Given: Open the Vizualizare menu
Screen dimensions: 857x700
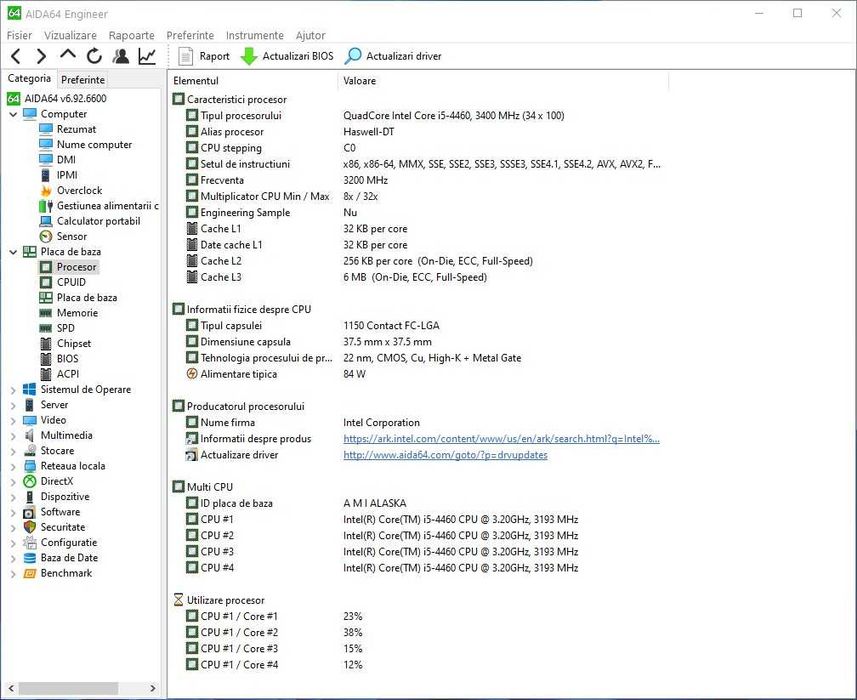Looking at the screenshot, I should [x=71, y=36].
